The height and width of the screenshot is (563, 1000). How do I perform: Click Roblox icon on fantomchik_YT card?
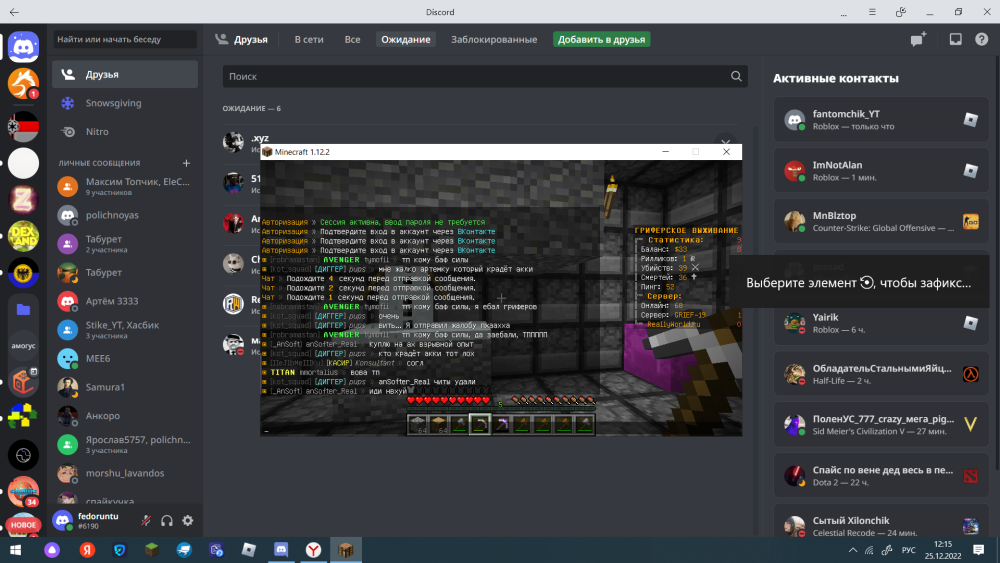tap(971, 120)
